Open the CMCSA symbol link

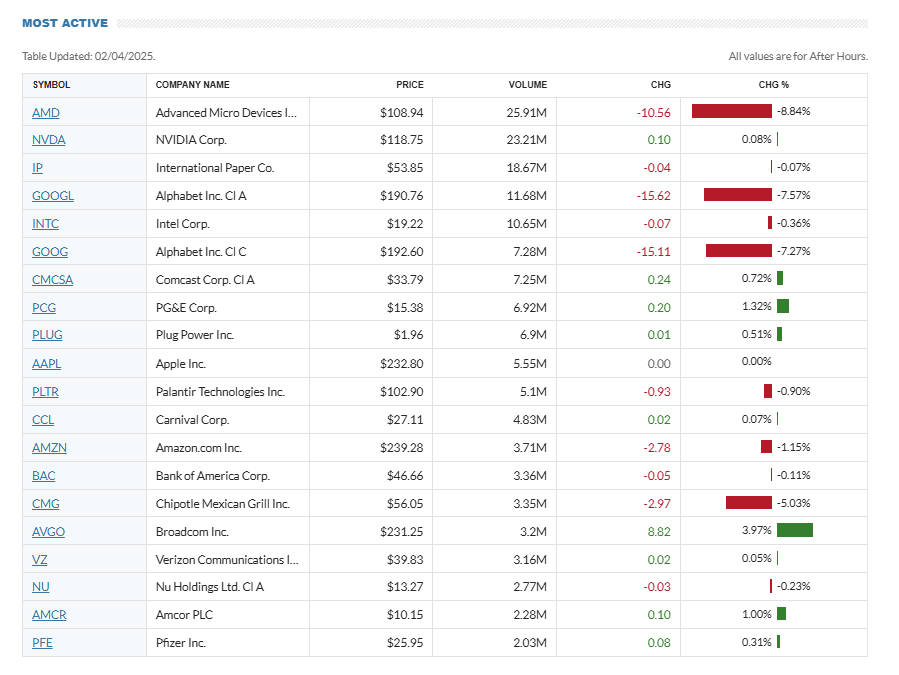pyautogui.click(x=53, y=280)
